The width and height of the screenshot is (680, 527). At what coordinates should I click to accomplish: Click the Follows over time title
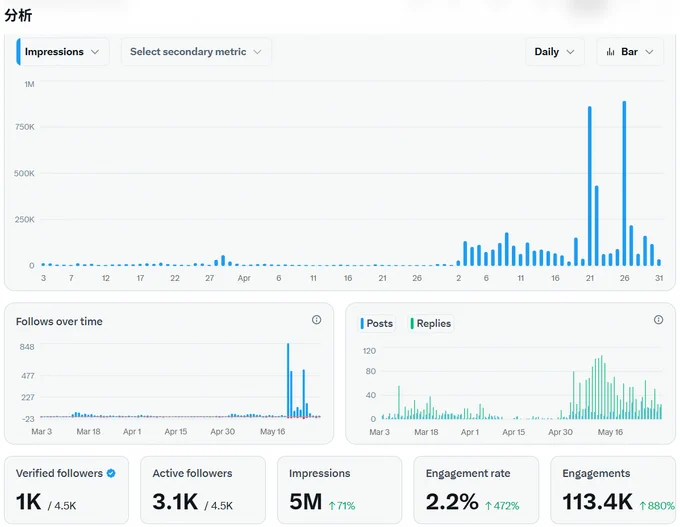click(59, 321)
